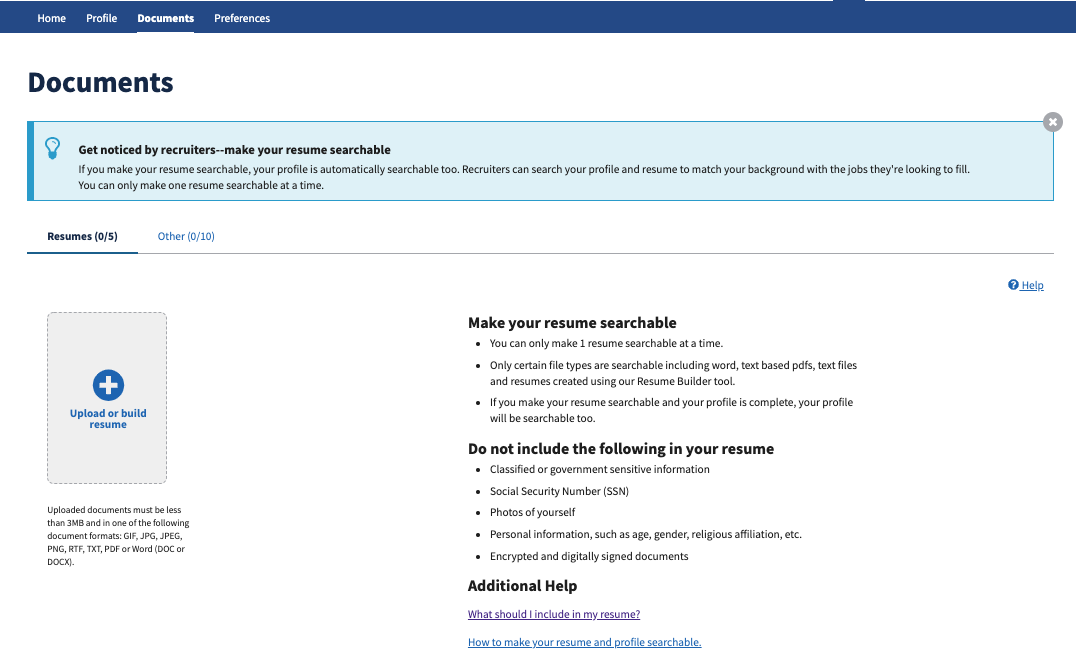
Task: Click the lightbulb tip icon
Action: [52, 148]
